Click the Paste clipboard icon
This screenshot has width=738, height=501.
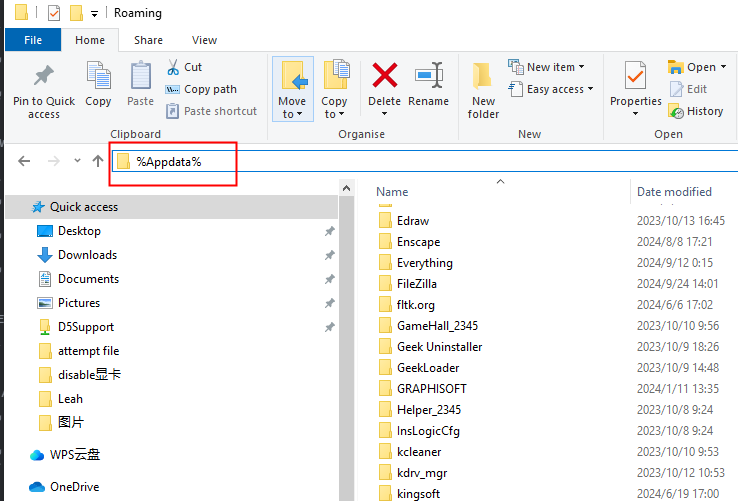140,75
